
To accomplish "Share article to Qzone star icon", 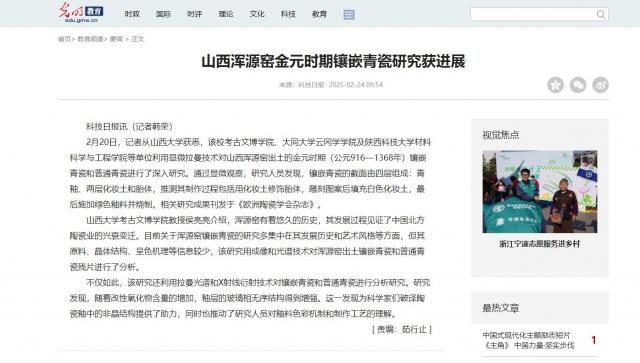I will pyautogui.click(x=556, y=85).
